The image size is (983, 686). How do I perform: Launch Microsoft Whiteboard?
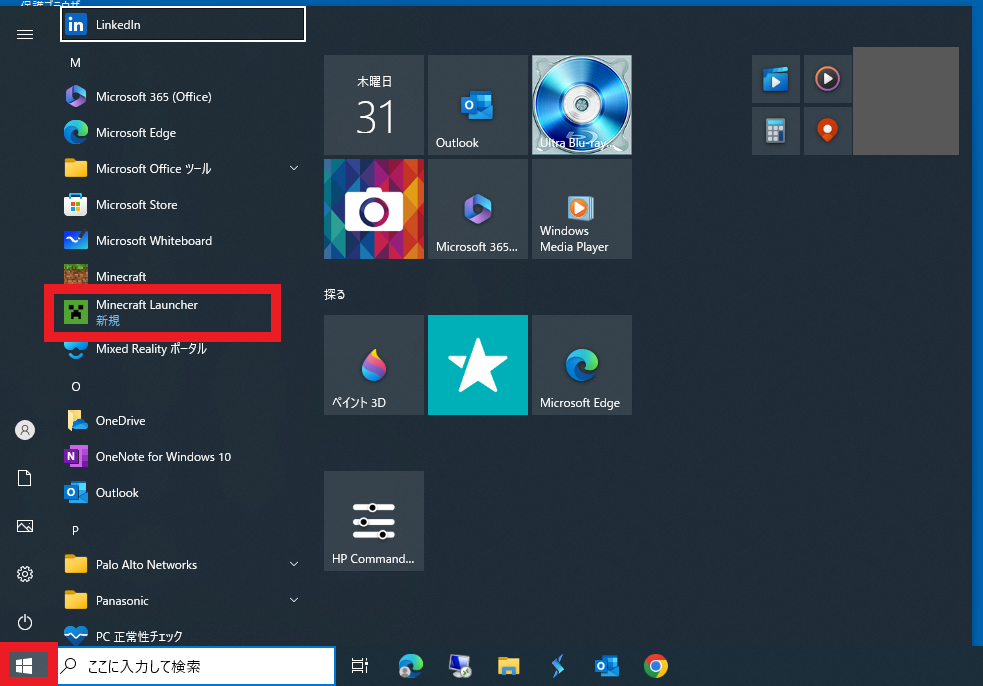(182, 241)
